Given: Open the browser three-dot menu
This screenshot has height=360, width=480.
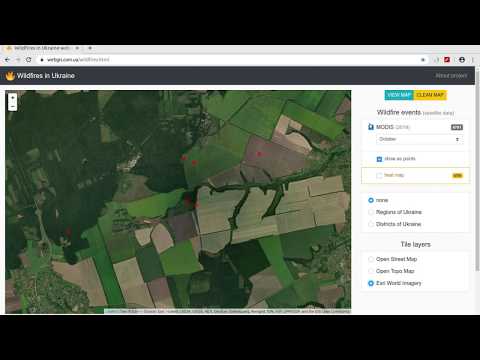Looking at the screenshot, I should click(x=472, y=60).
